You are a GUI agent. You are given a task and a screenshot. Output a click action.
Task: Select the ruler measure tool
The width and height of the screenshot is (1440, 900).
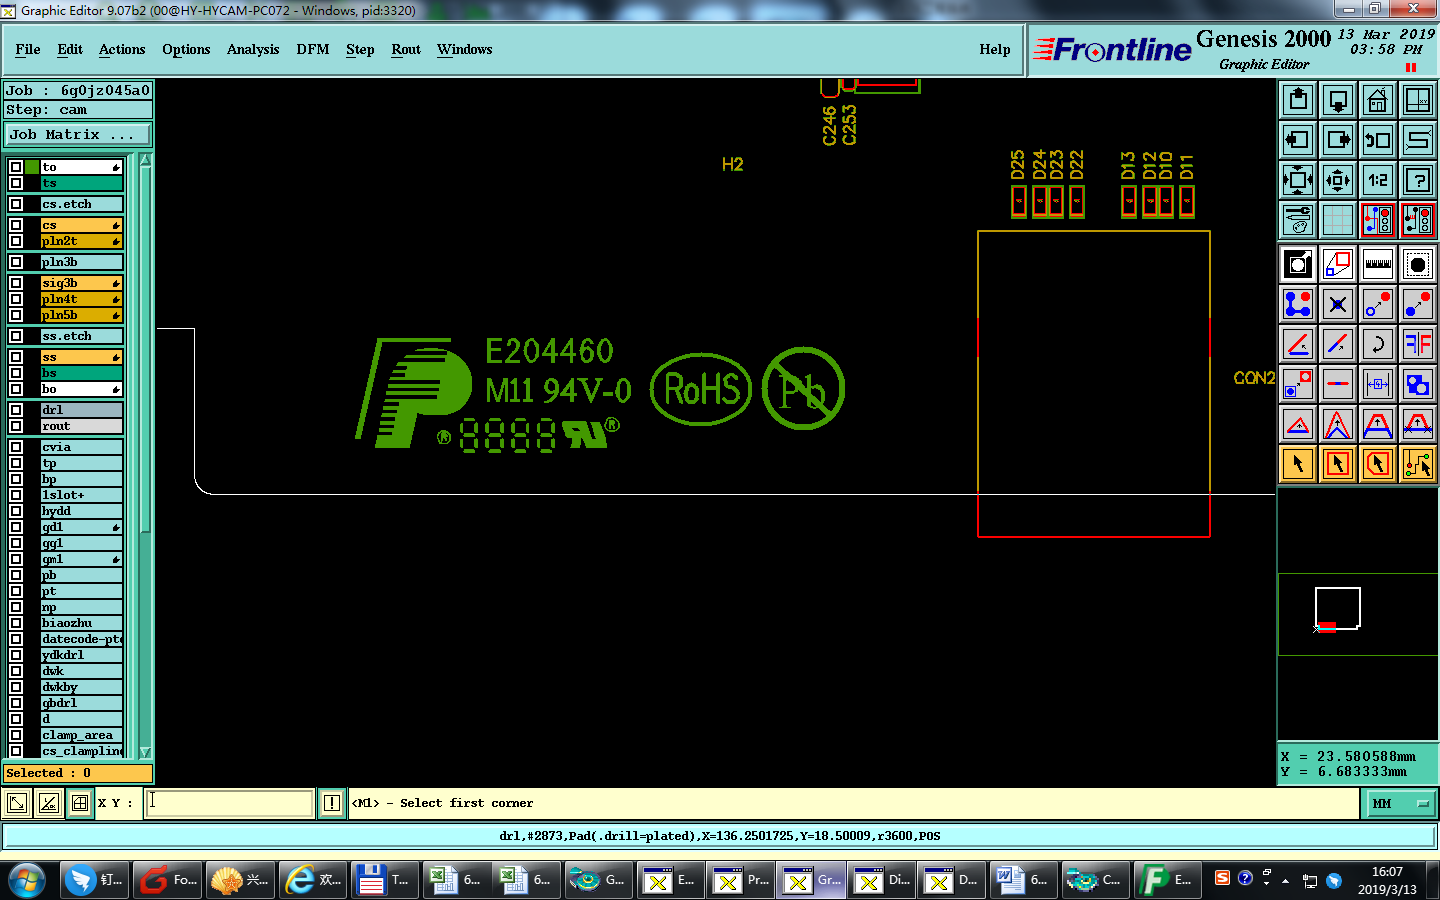click(x=1378, y=264)
